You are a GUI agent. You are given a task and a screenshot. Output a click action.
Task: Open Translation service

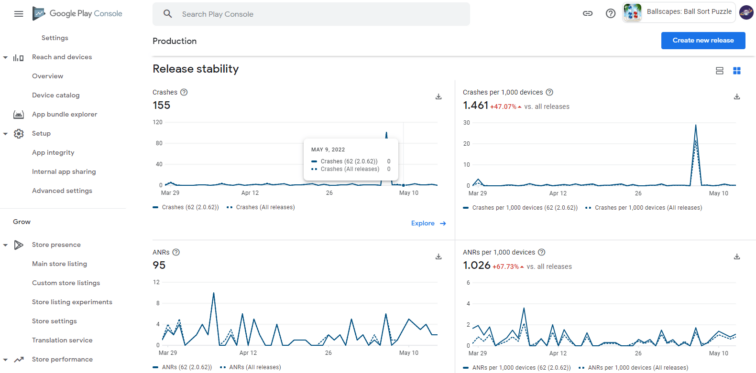[62, 340]
